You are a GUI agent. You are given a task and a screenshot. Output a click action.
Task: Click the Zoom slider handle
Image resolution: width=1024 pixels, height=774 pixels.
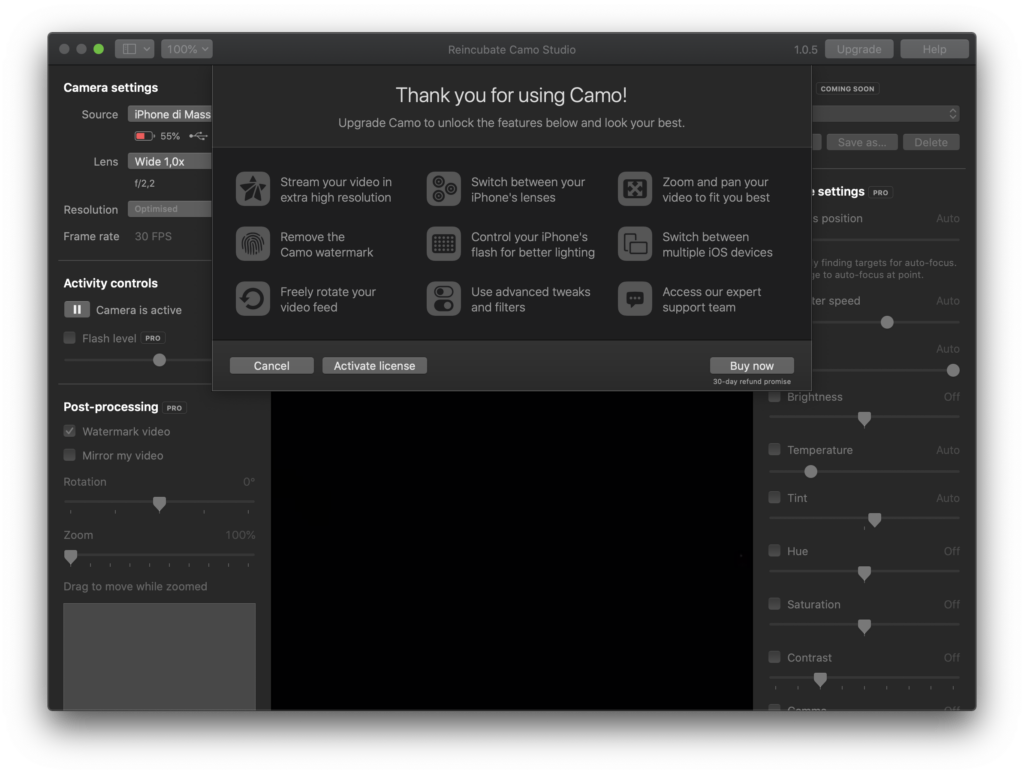[71, 557]
